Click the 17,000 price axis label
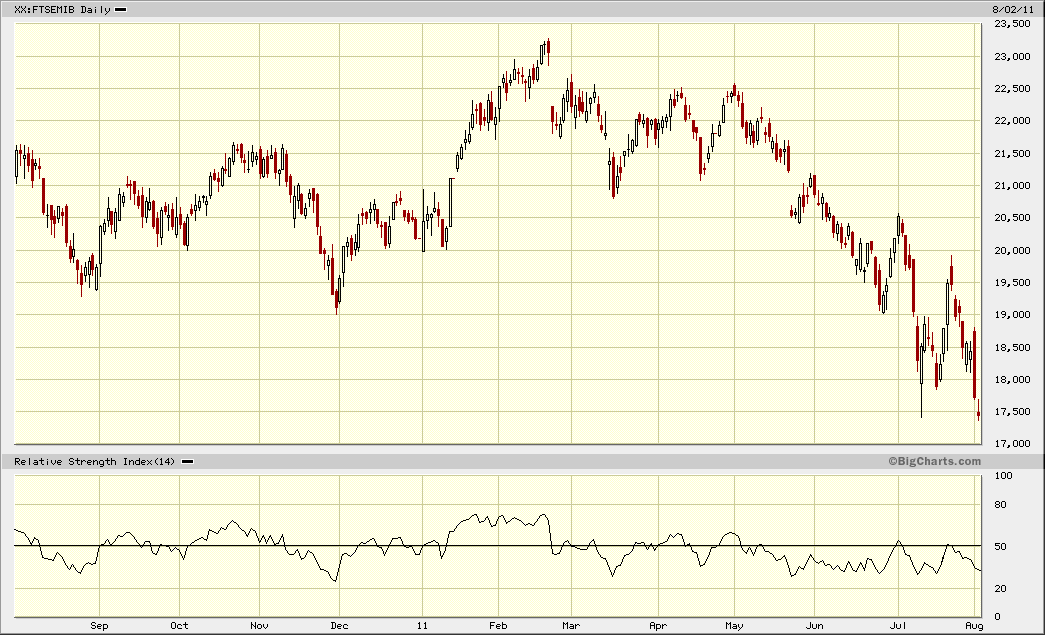 1012,444
